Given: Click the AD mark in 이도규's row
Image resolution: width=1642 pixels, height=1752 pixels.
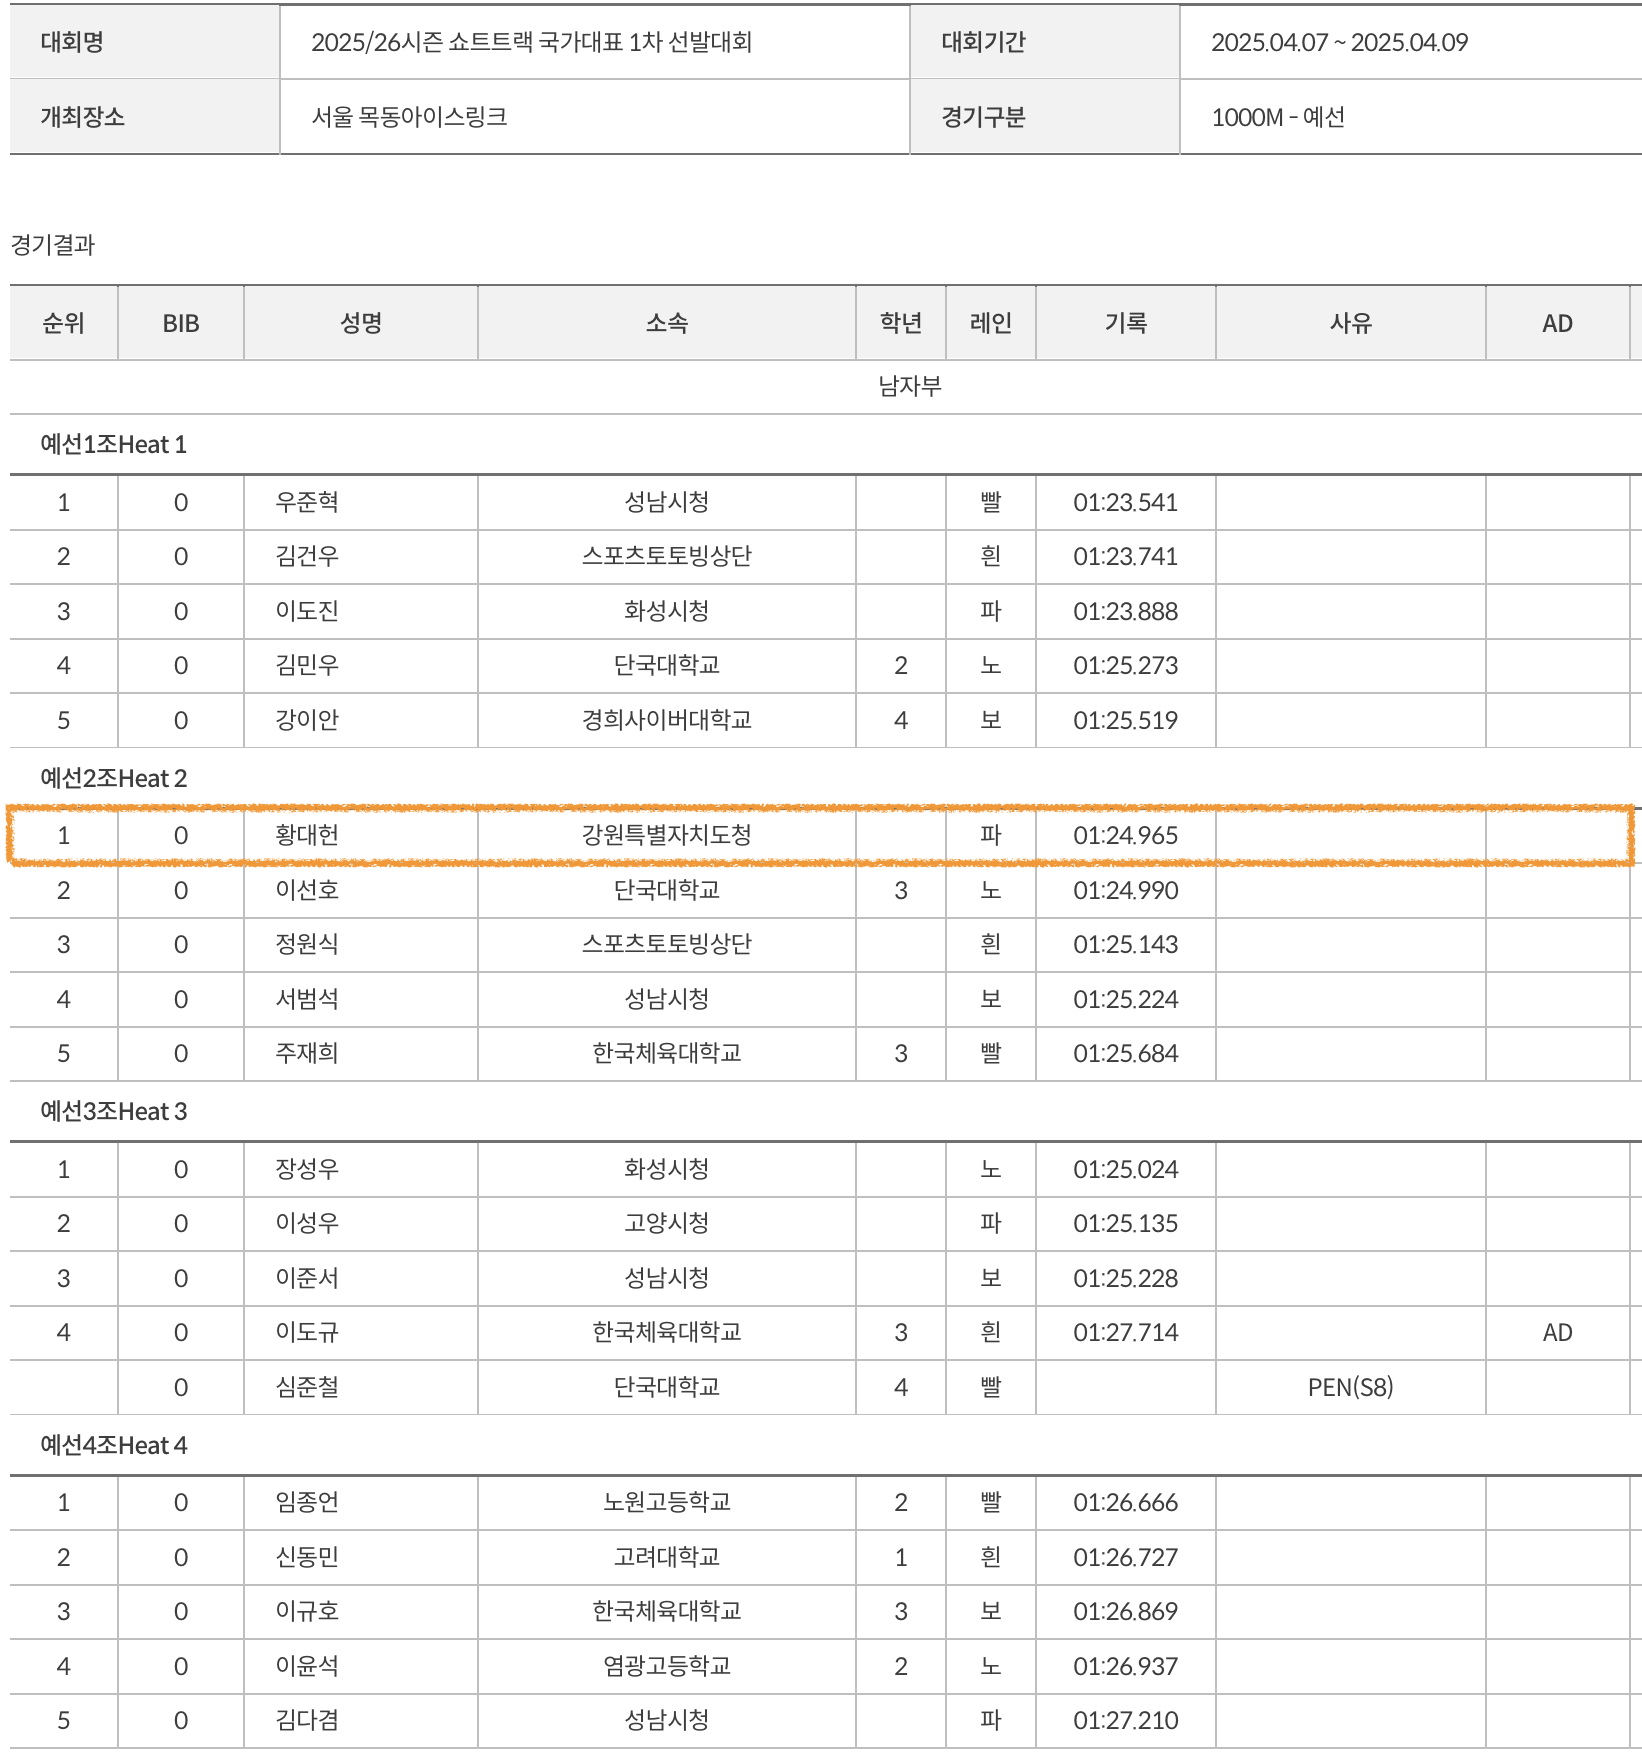Looking at the screenshot, I should coord(1557,1332).
